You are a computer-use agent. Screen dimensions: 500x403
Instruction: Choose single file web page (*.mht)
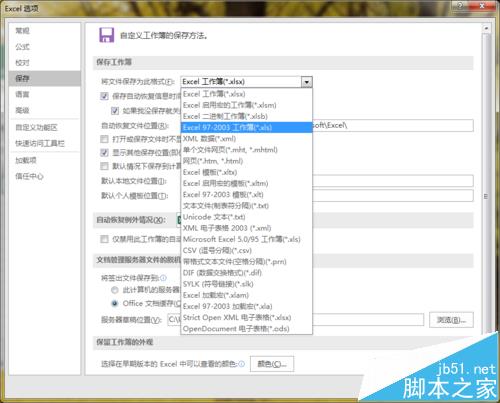point(247,150)
